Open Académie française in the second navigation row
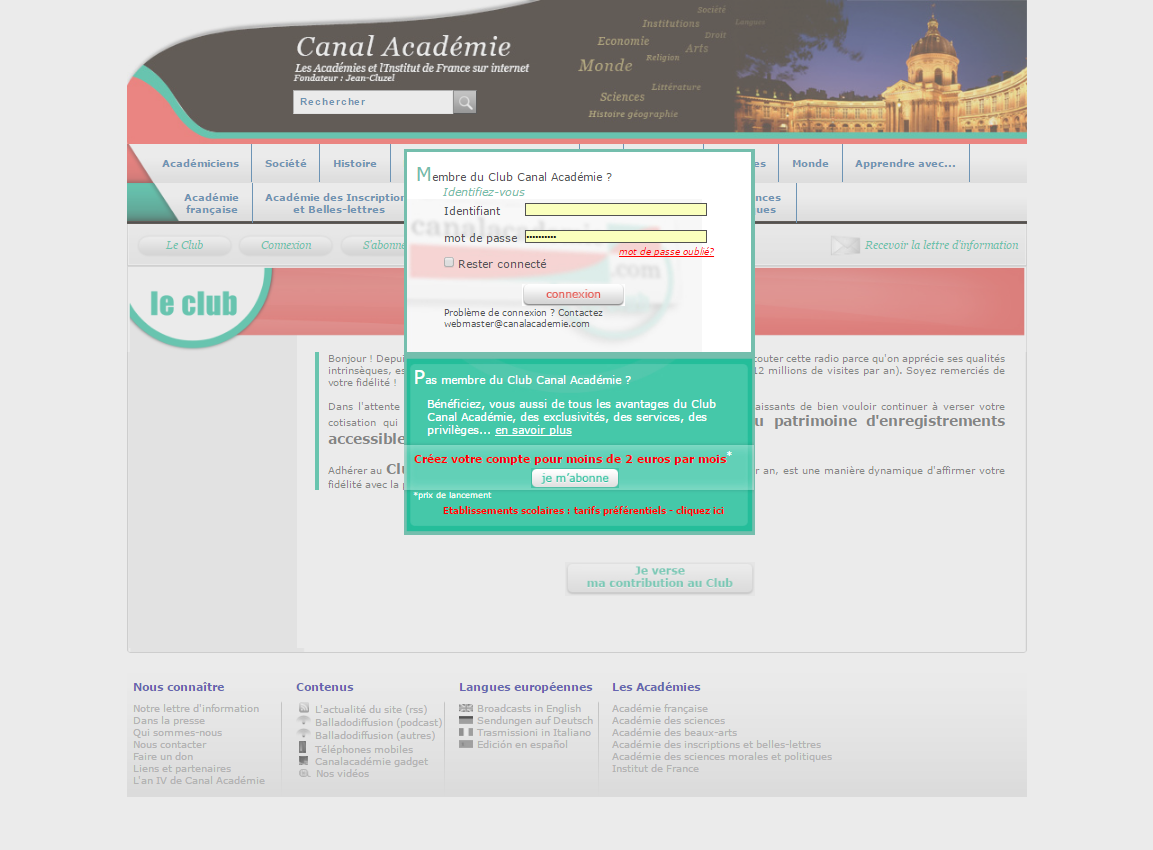Viewport: 1153px width, 850px height. pos(212,203)
